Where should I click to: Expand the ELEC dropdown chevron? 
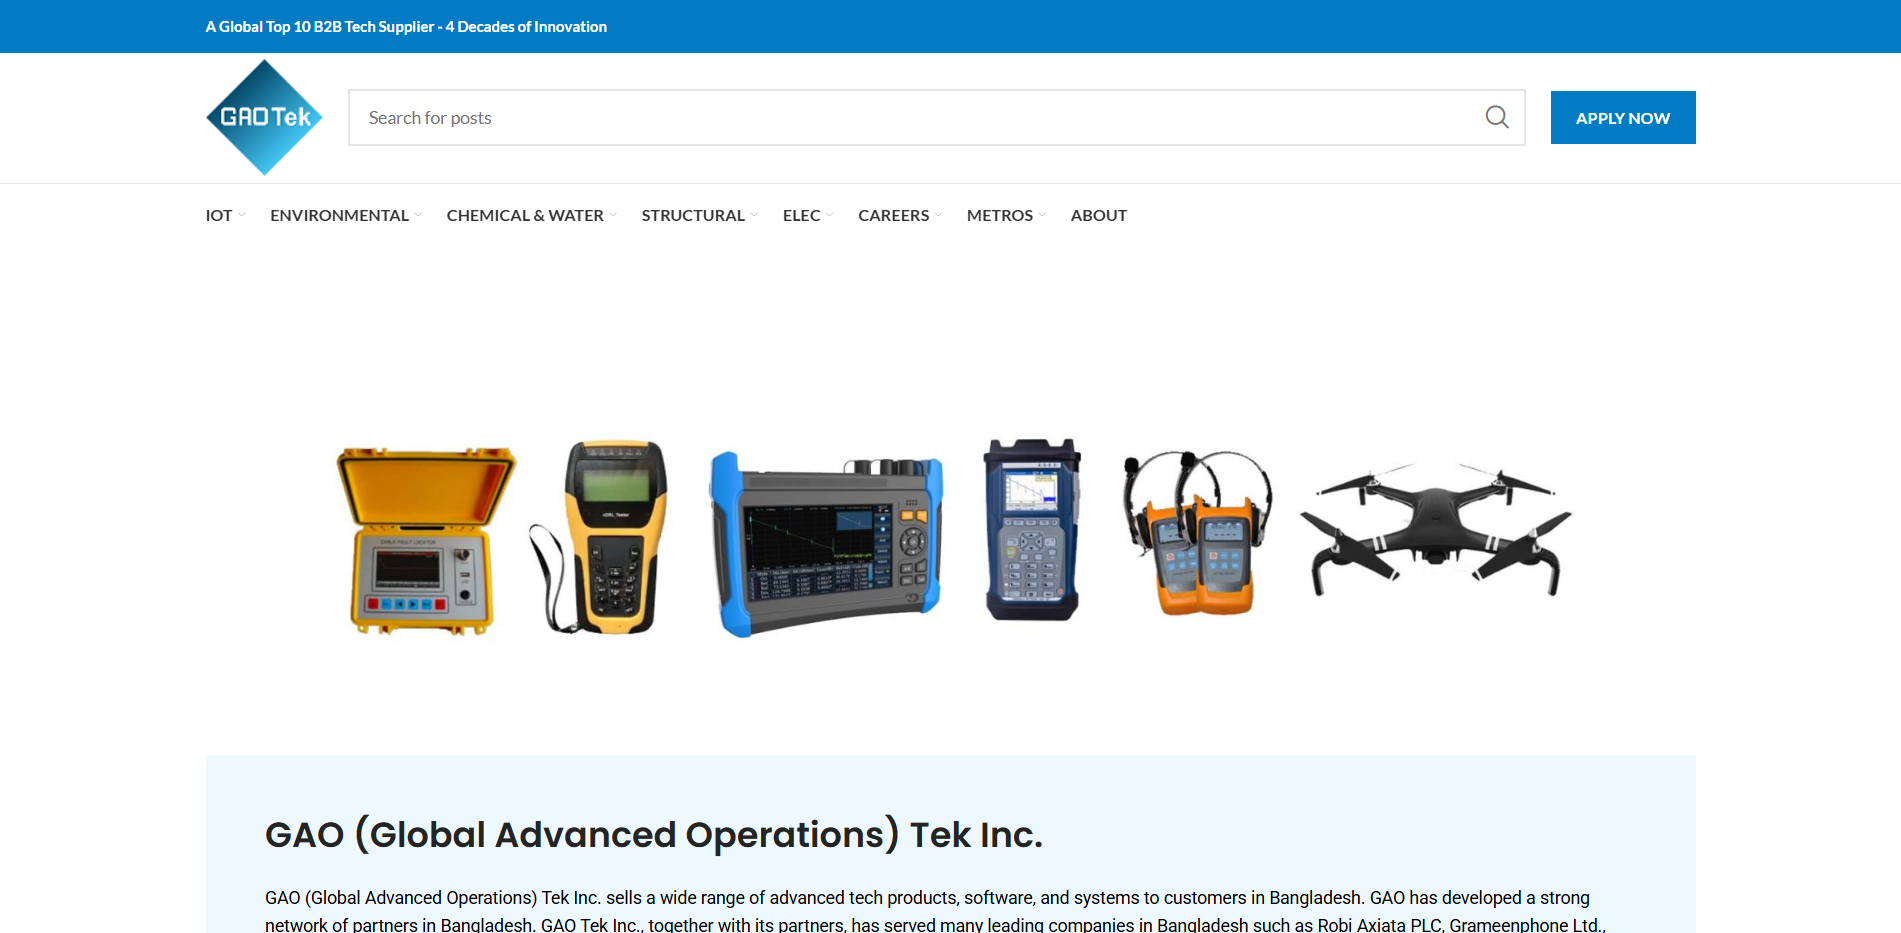829,215
